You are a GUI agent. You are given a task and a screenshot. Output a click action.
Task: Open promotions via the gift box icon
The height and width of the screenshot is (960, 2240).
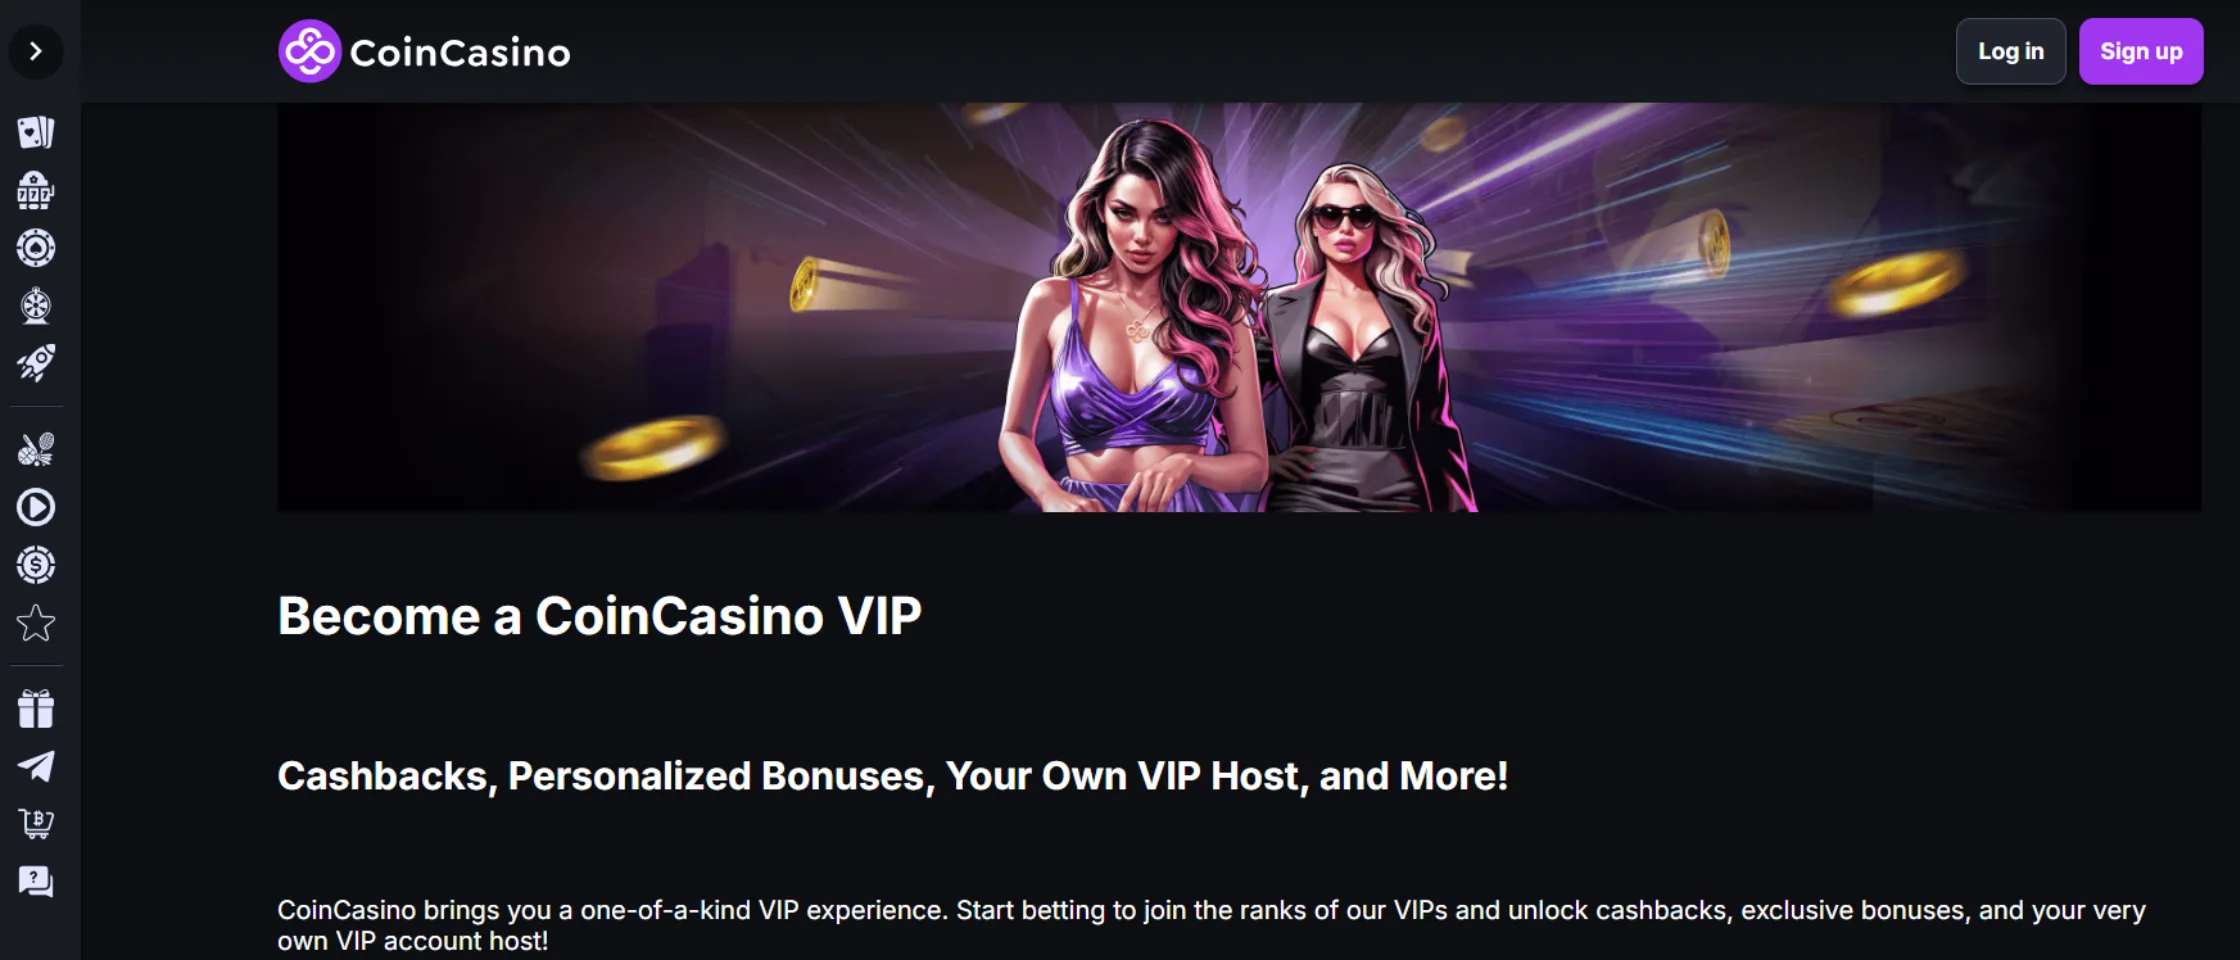coord(36,709)
